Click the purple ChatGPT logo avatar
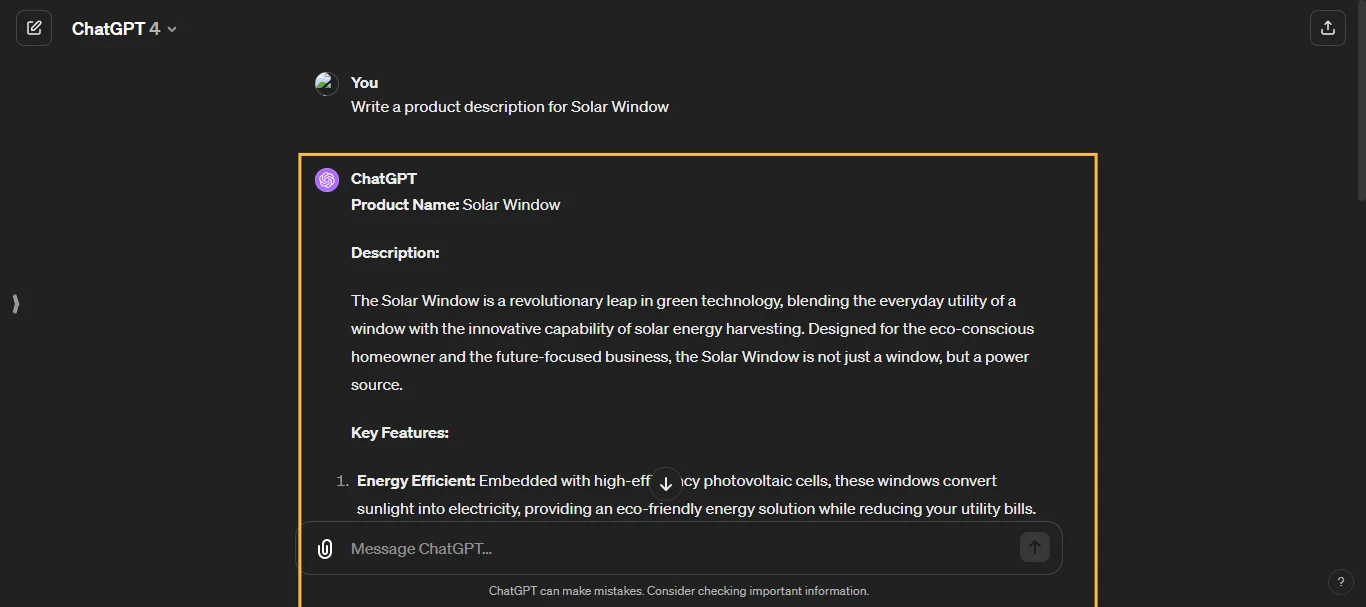Viewport: 1366px width, 607px height. click(x=327, y=180)
